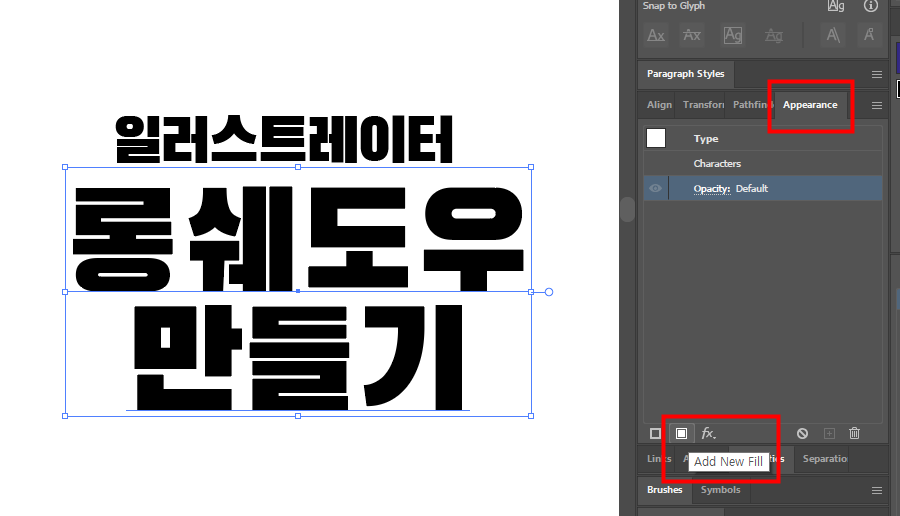This screenshot has height=516, width=900.
Task: Enable Snap to Glyph x-height option
Action: [692, 35]
